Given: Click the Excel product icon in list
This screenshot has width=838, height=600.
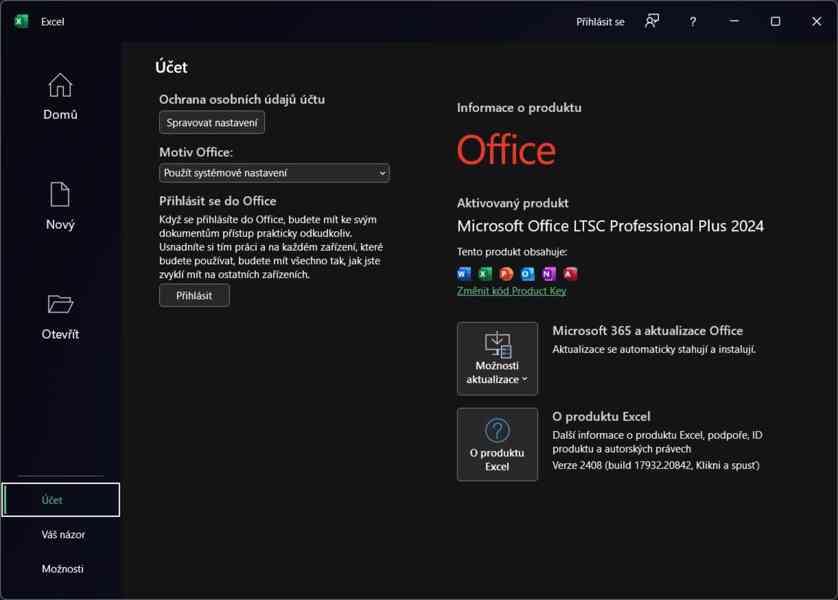Looking at the screenshot, I should [485, 274].
